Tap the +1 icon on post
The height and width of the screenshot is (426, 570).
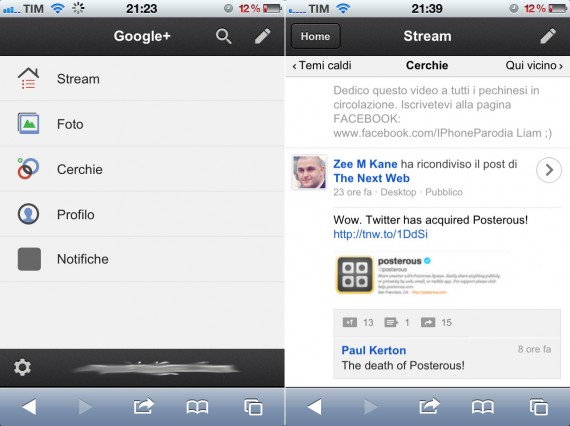pyautogui.click(x=350, y=322)
